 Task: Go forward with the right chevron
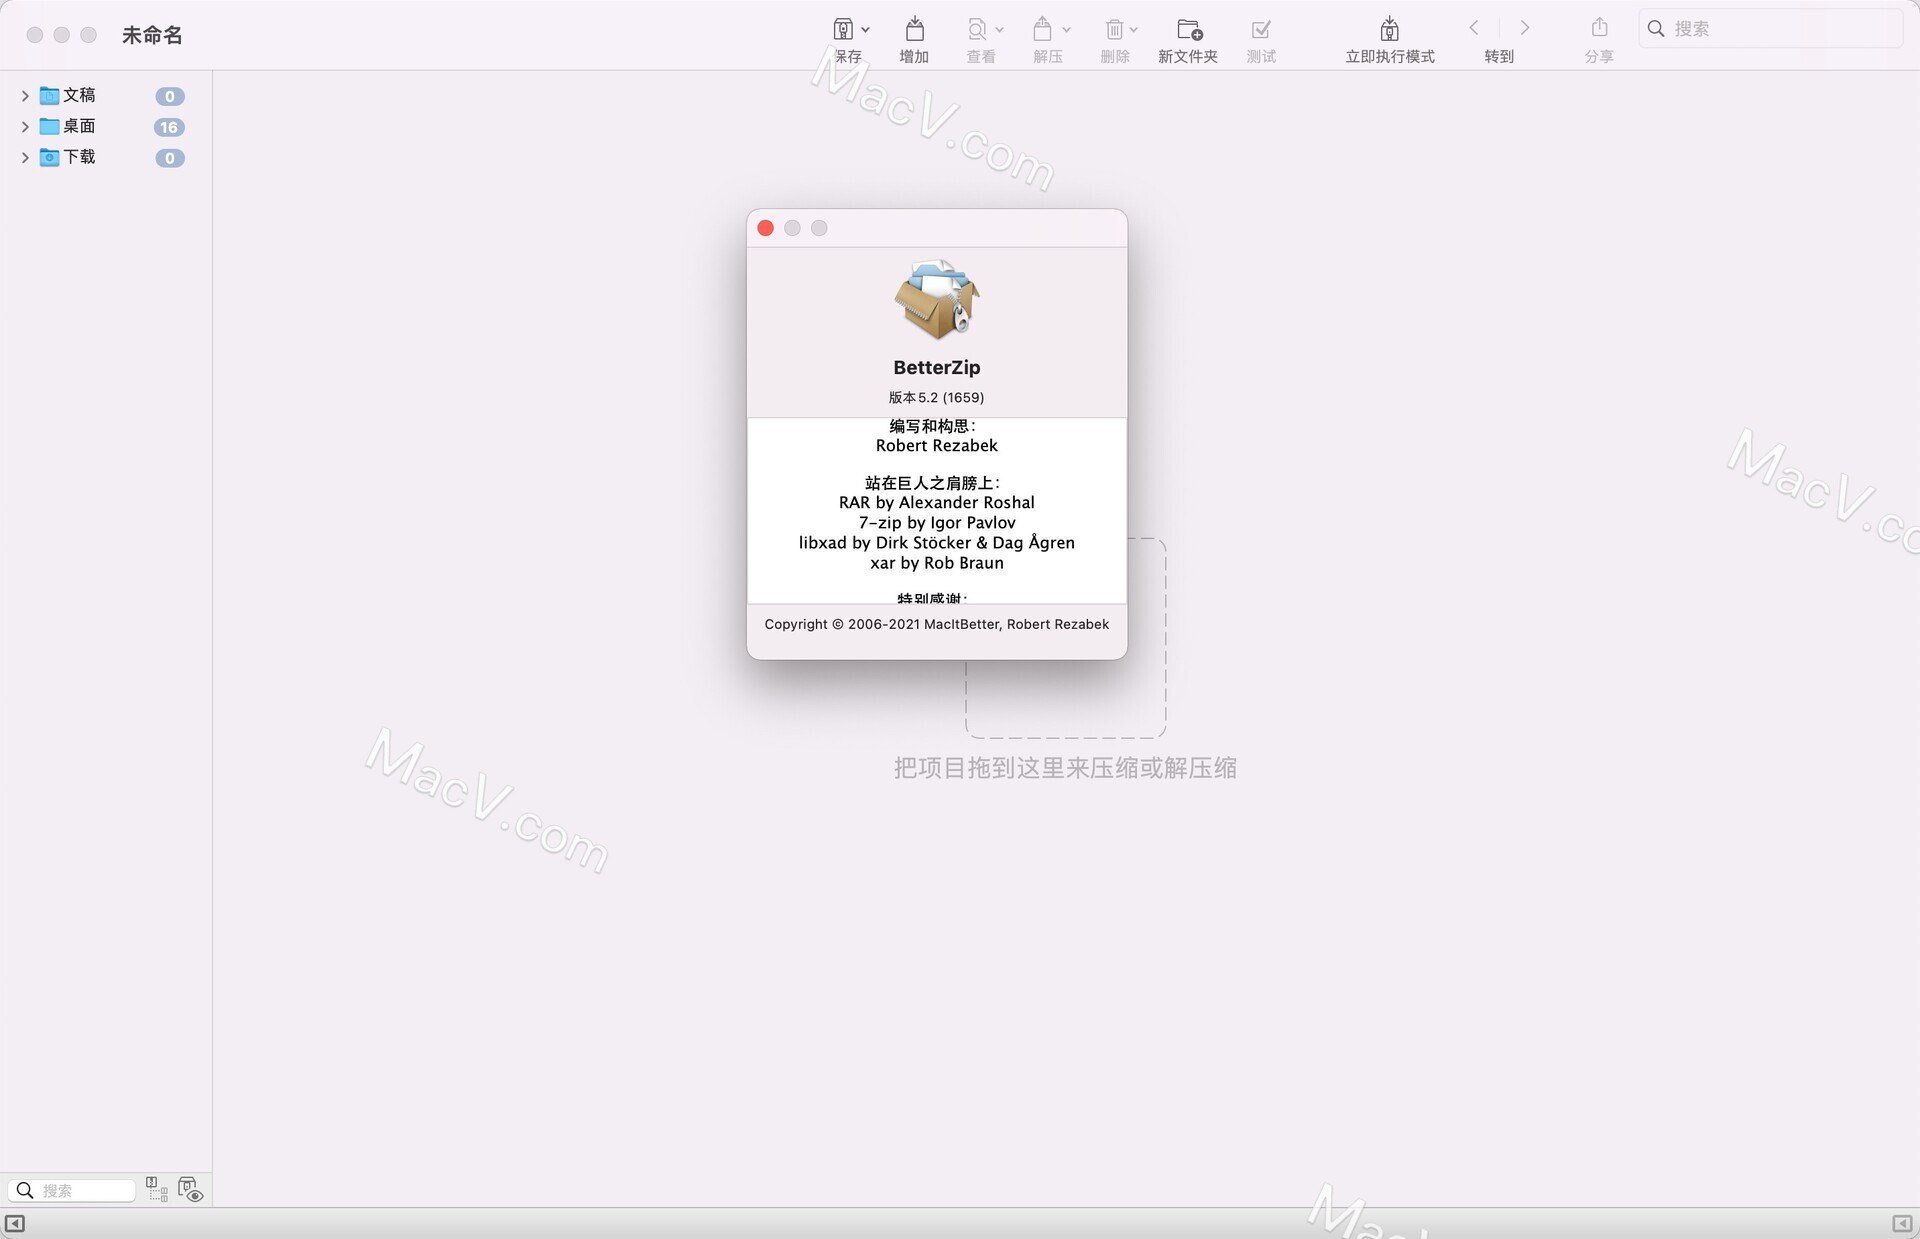click(1525, 28)
